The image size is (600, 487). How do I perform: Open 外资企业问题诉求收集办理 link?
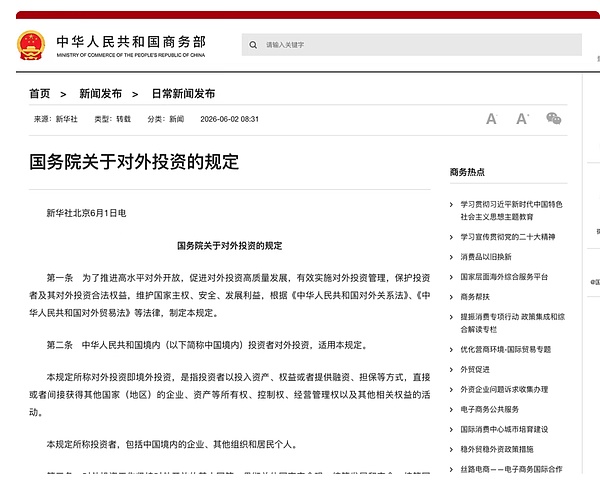coord(504,389)
